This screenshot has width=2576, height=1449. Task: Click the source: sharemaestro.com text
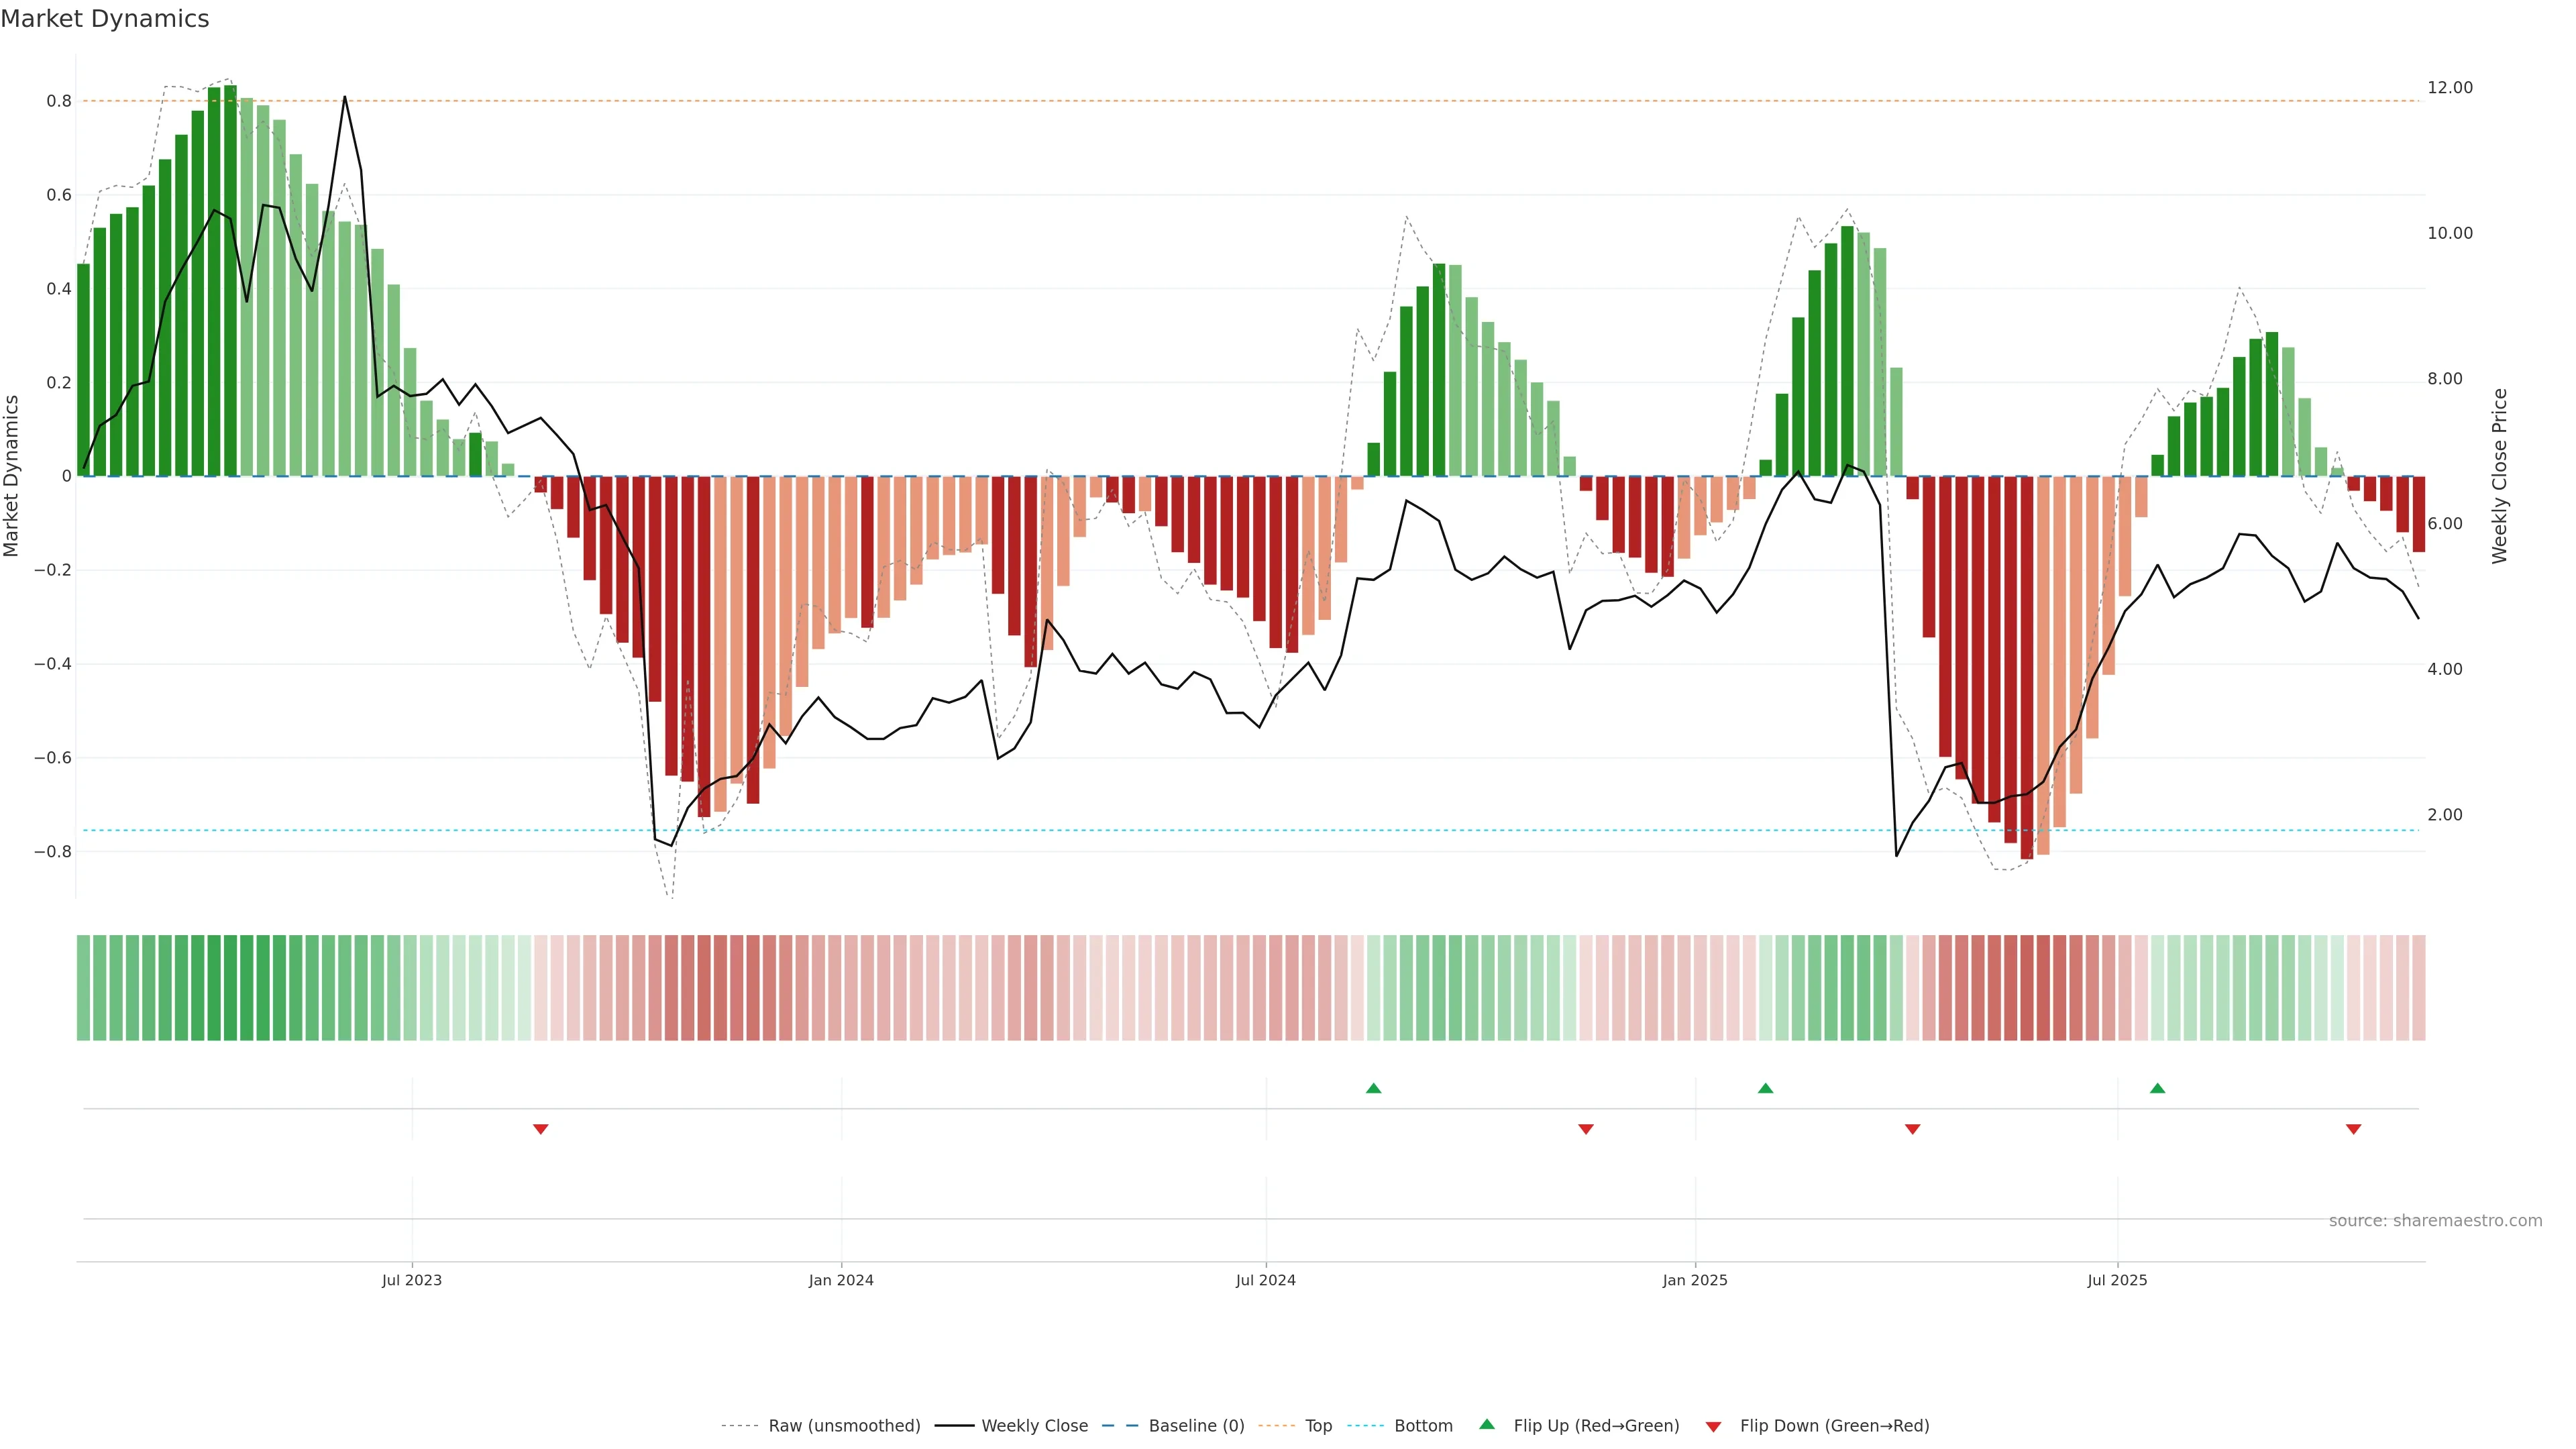point(2435,1220)
